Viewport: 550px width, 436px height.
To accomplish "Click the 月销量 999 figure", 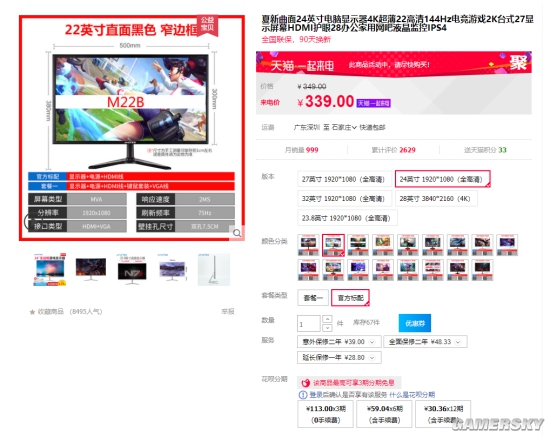I will 301,150.
